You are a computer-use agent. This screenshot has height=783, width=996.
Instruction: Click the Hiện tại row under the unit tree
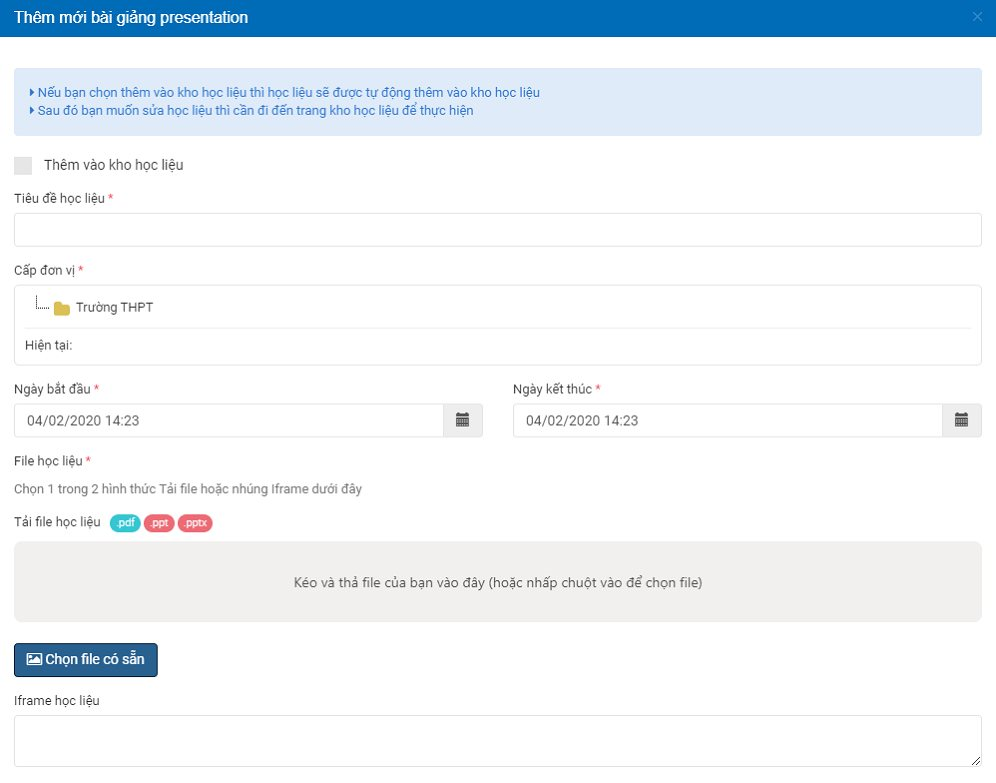tap(49, 346)
